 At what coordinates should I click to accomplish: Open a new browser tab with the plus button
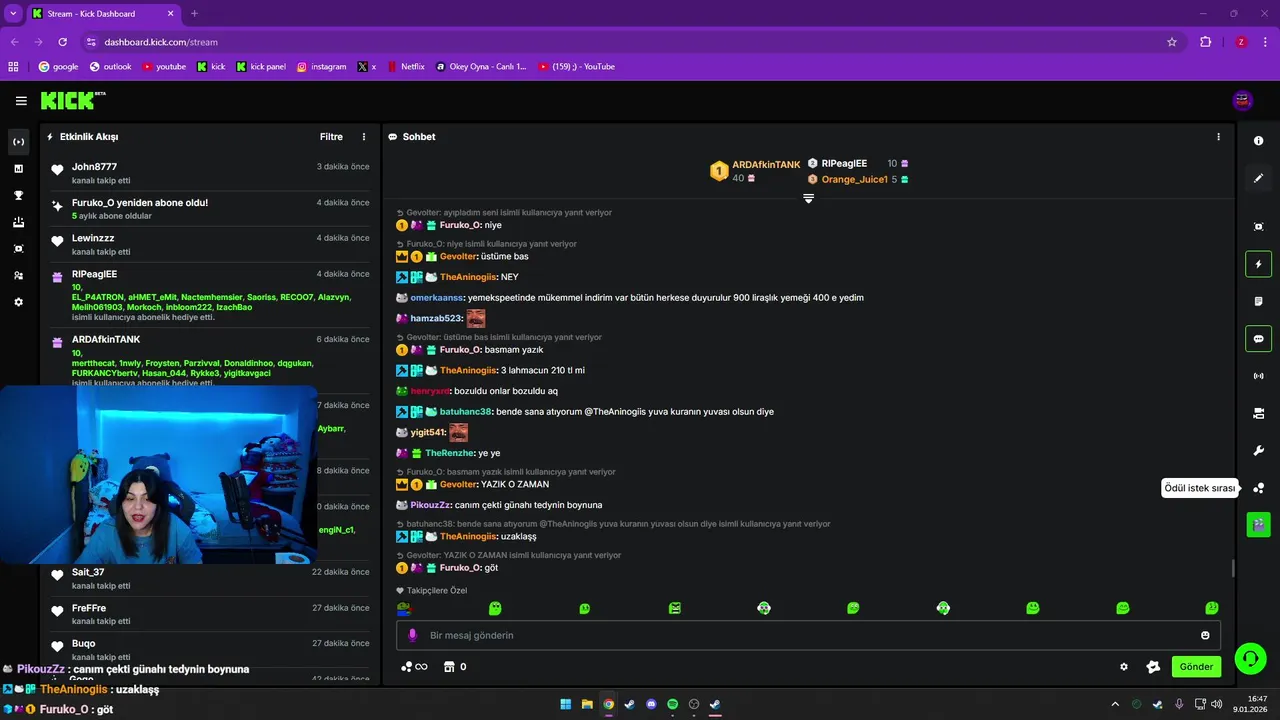194,14
